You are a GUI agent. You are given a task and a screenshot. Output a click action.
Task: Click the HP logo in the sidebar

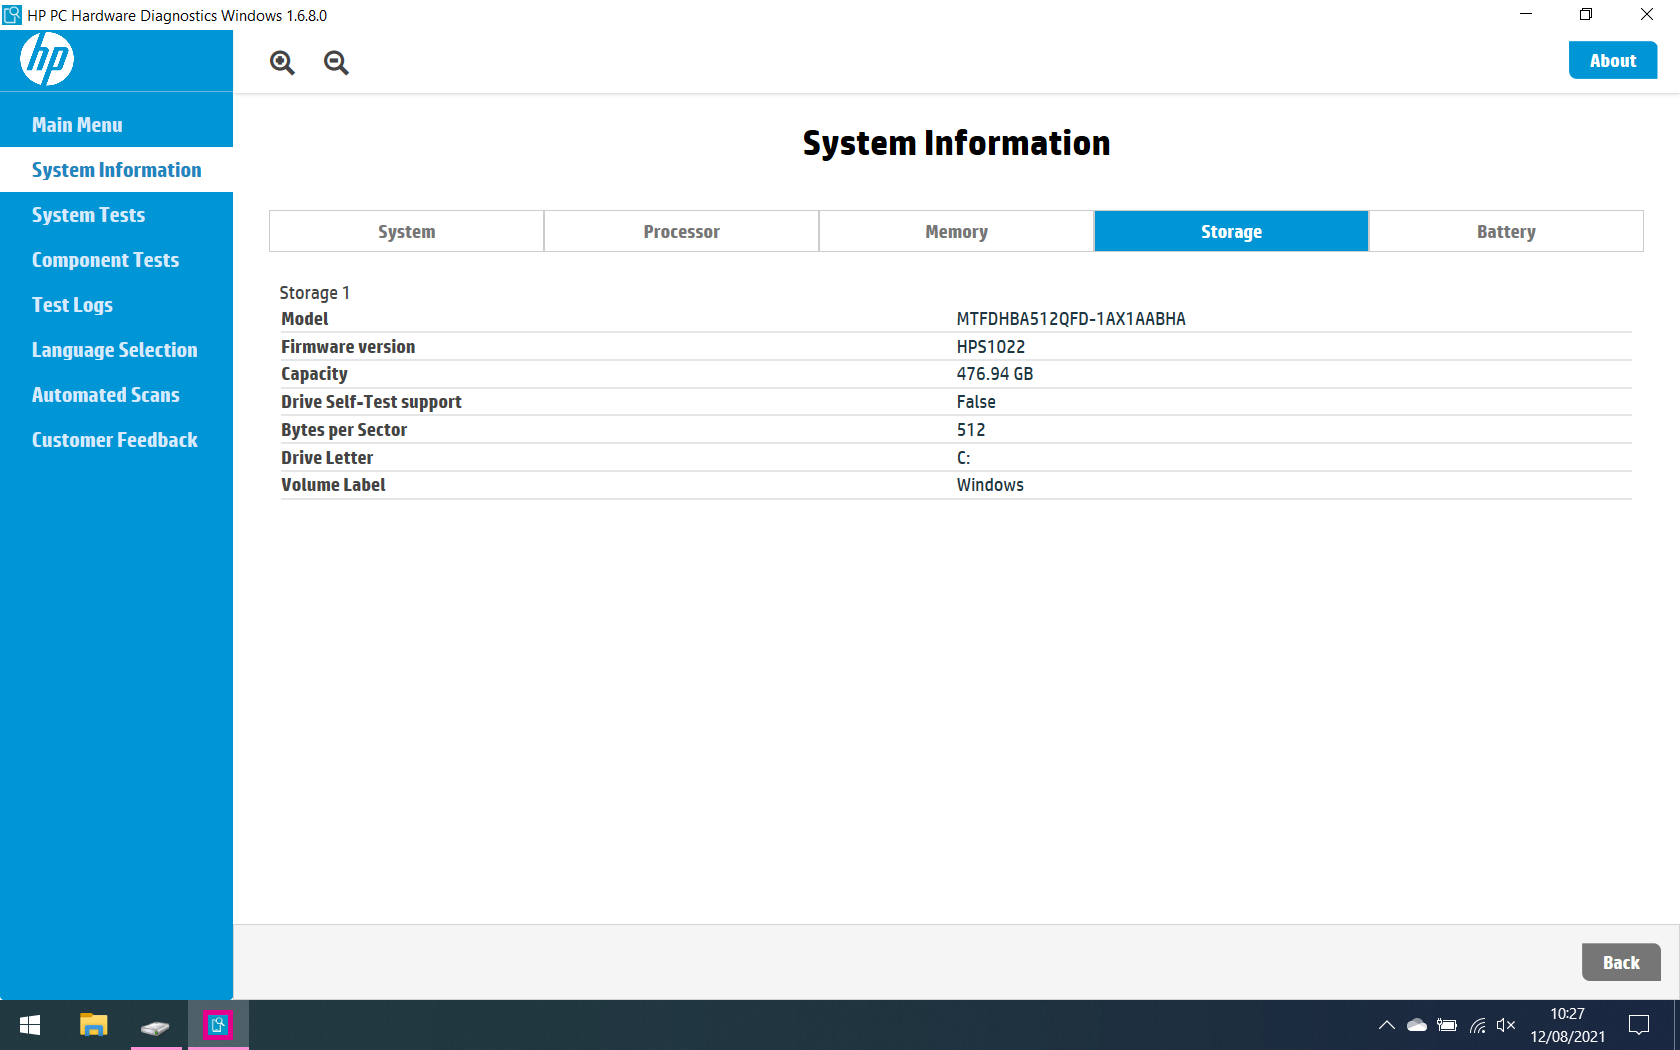pyautogui.click(x=47, y=60)
